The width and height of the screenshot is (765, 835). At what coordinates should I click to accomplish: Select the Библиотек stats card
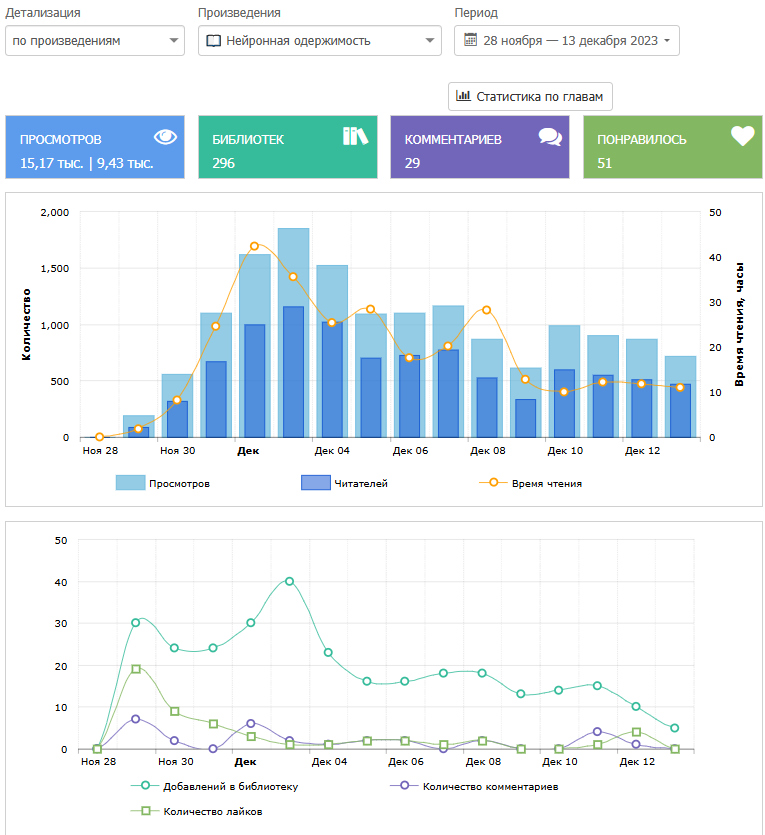pyautogui.click(x=287, y=147)
